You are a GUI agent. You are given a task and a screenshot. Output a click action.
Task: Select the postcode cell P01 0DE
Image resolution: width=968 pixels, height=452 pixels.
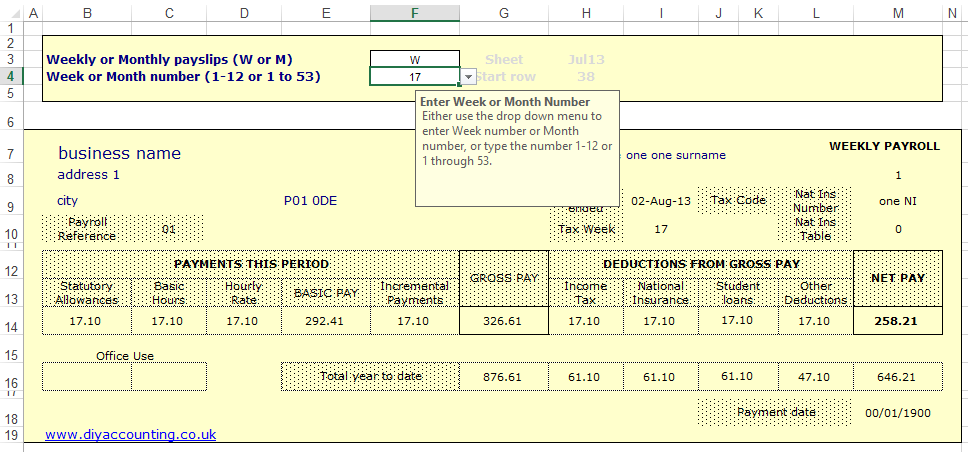[310, 200]
